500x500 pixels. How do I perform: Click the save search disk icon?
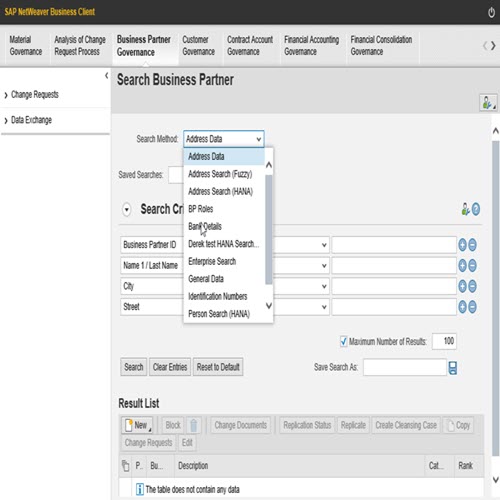[x=453, y=368]
